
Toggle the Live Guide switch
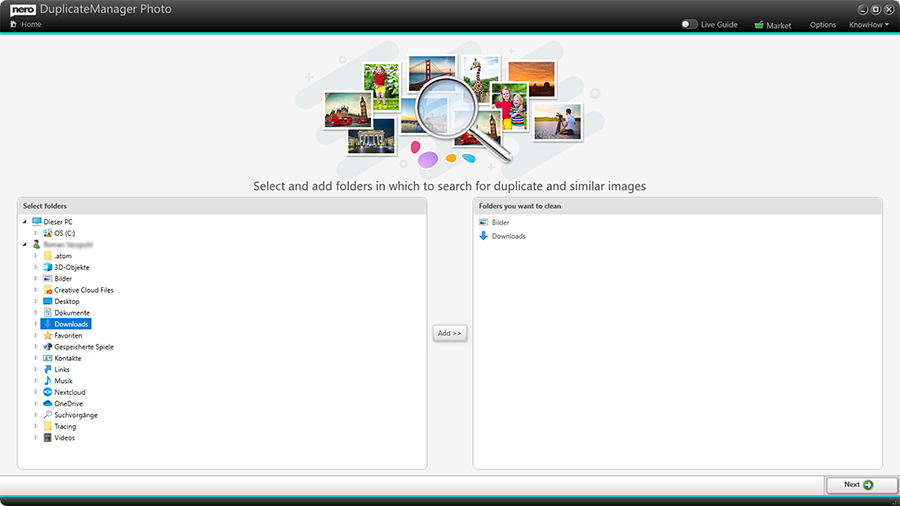(x=689, y=24)
